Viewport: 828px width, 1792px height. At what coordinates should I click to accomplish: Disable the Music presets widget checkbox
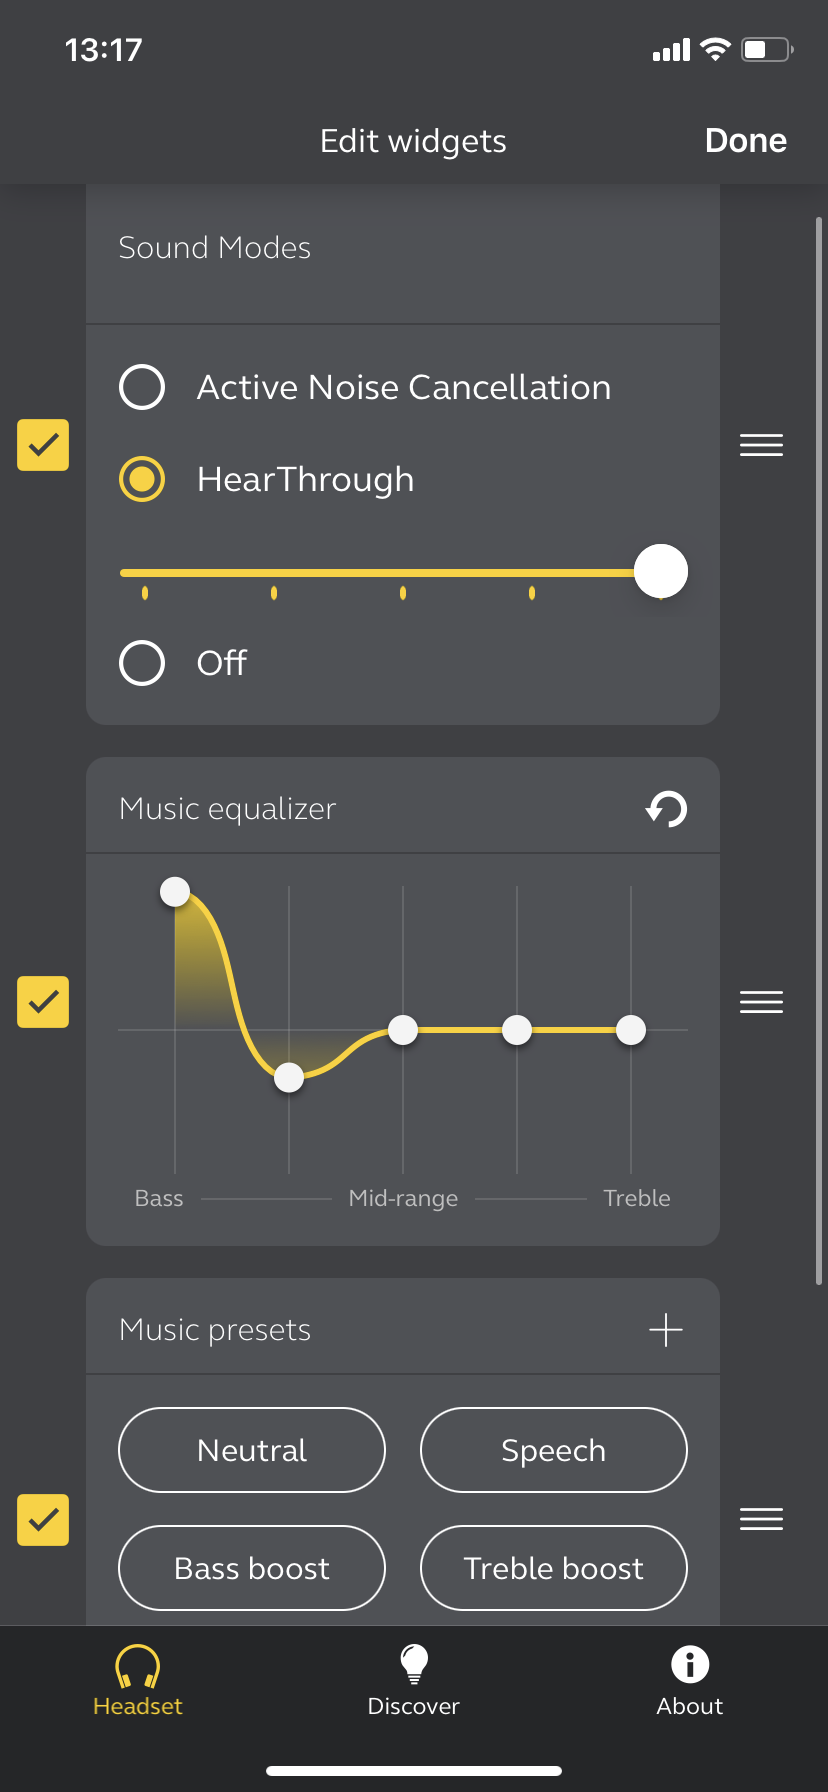[43, 1520]
